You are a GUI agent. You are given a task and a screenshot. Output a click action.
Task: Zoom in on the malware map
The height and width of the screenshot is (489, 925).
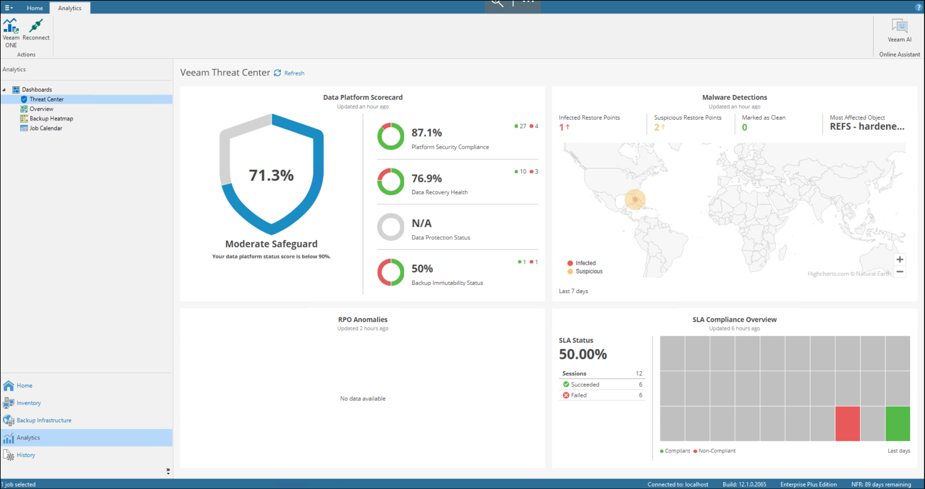pyautogui.click(x=900, y=260)
